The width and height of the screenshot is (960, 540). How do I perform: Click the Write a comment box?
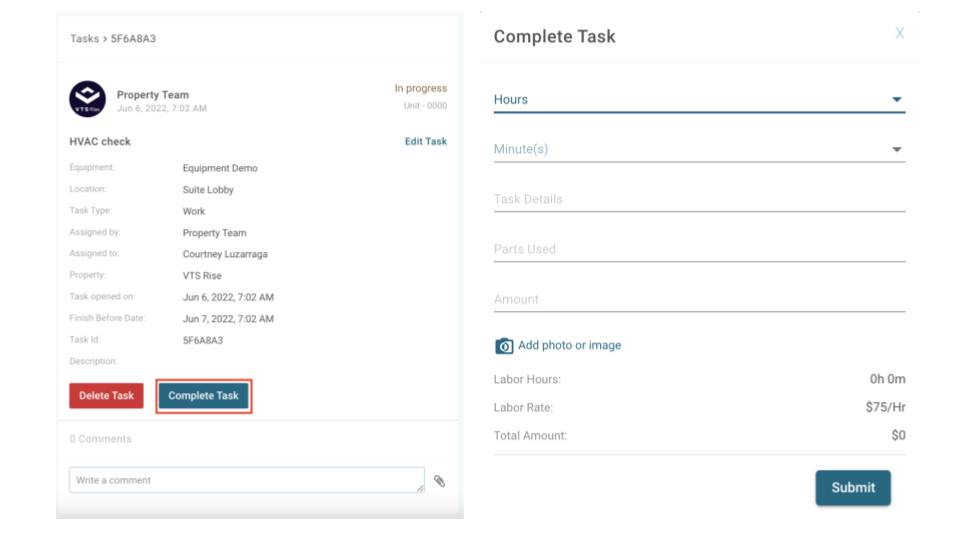point(246,480)
